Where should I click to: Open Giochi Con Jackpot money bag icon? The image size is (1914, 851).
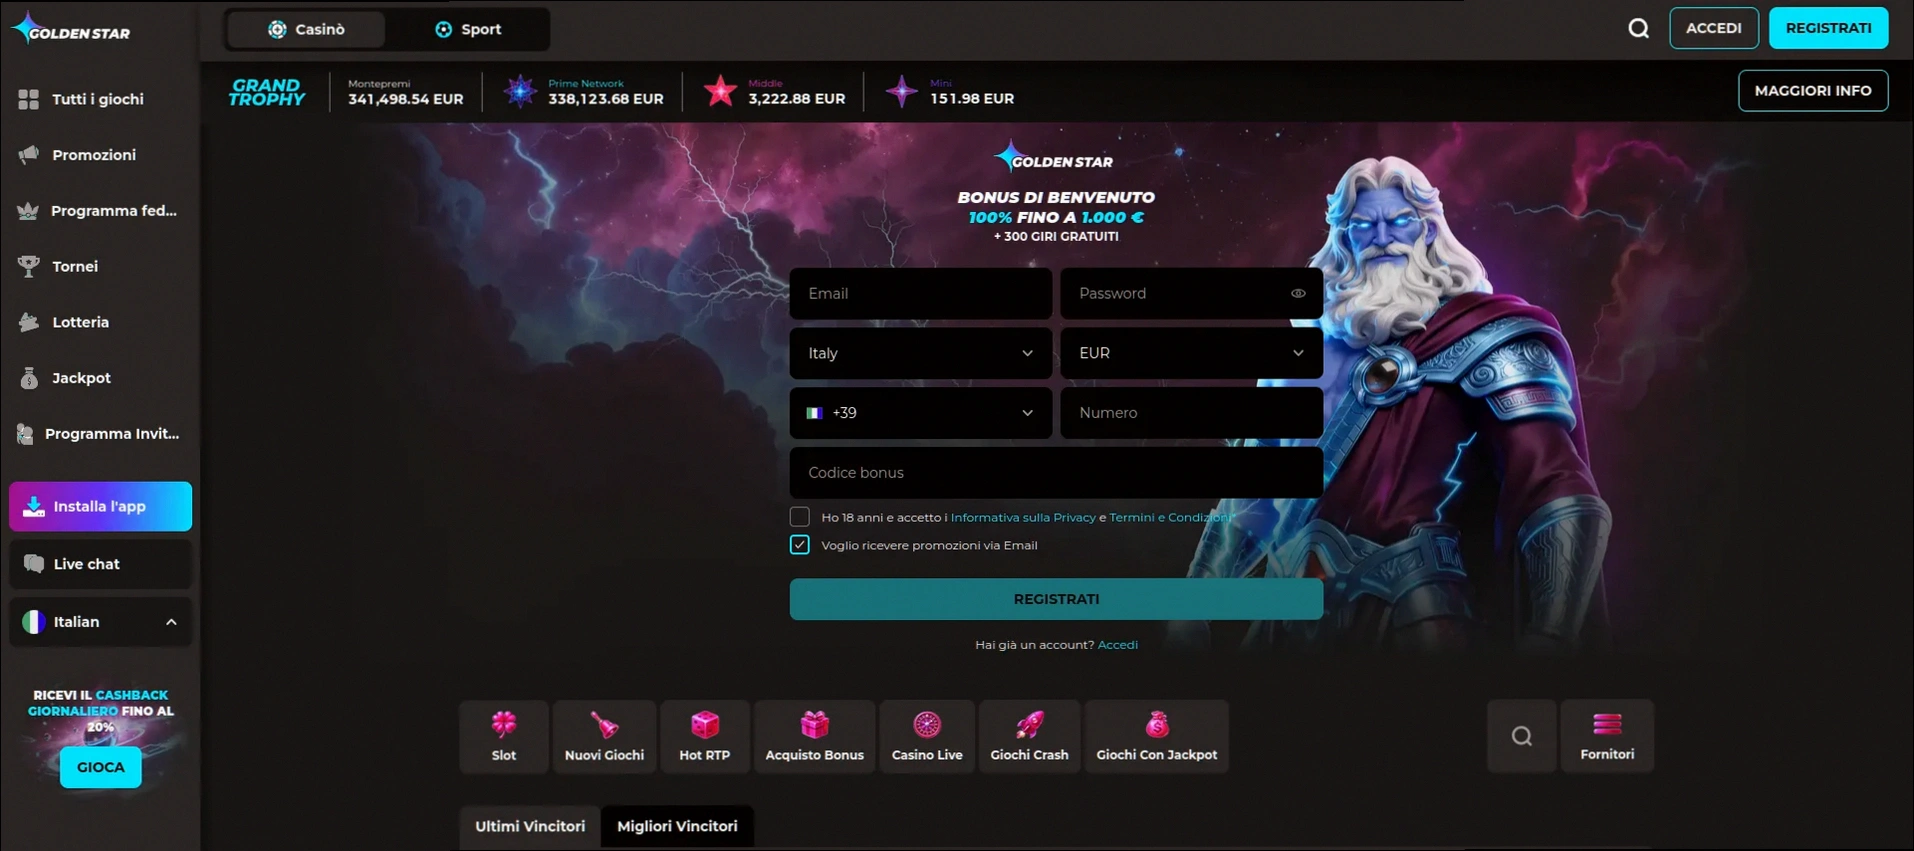point(1156,725)
